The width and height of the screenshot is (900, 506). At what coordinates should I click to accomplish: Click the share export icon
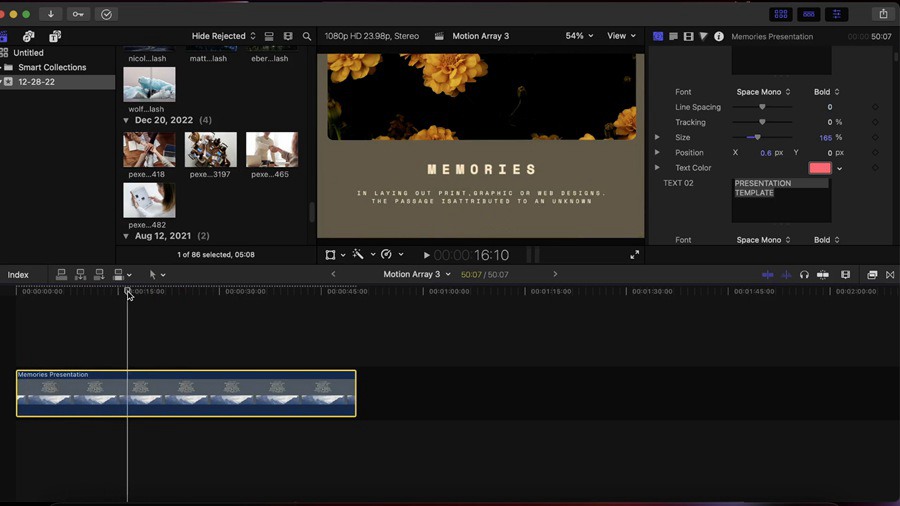click(x=883, y=14)
